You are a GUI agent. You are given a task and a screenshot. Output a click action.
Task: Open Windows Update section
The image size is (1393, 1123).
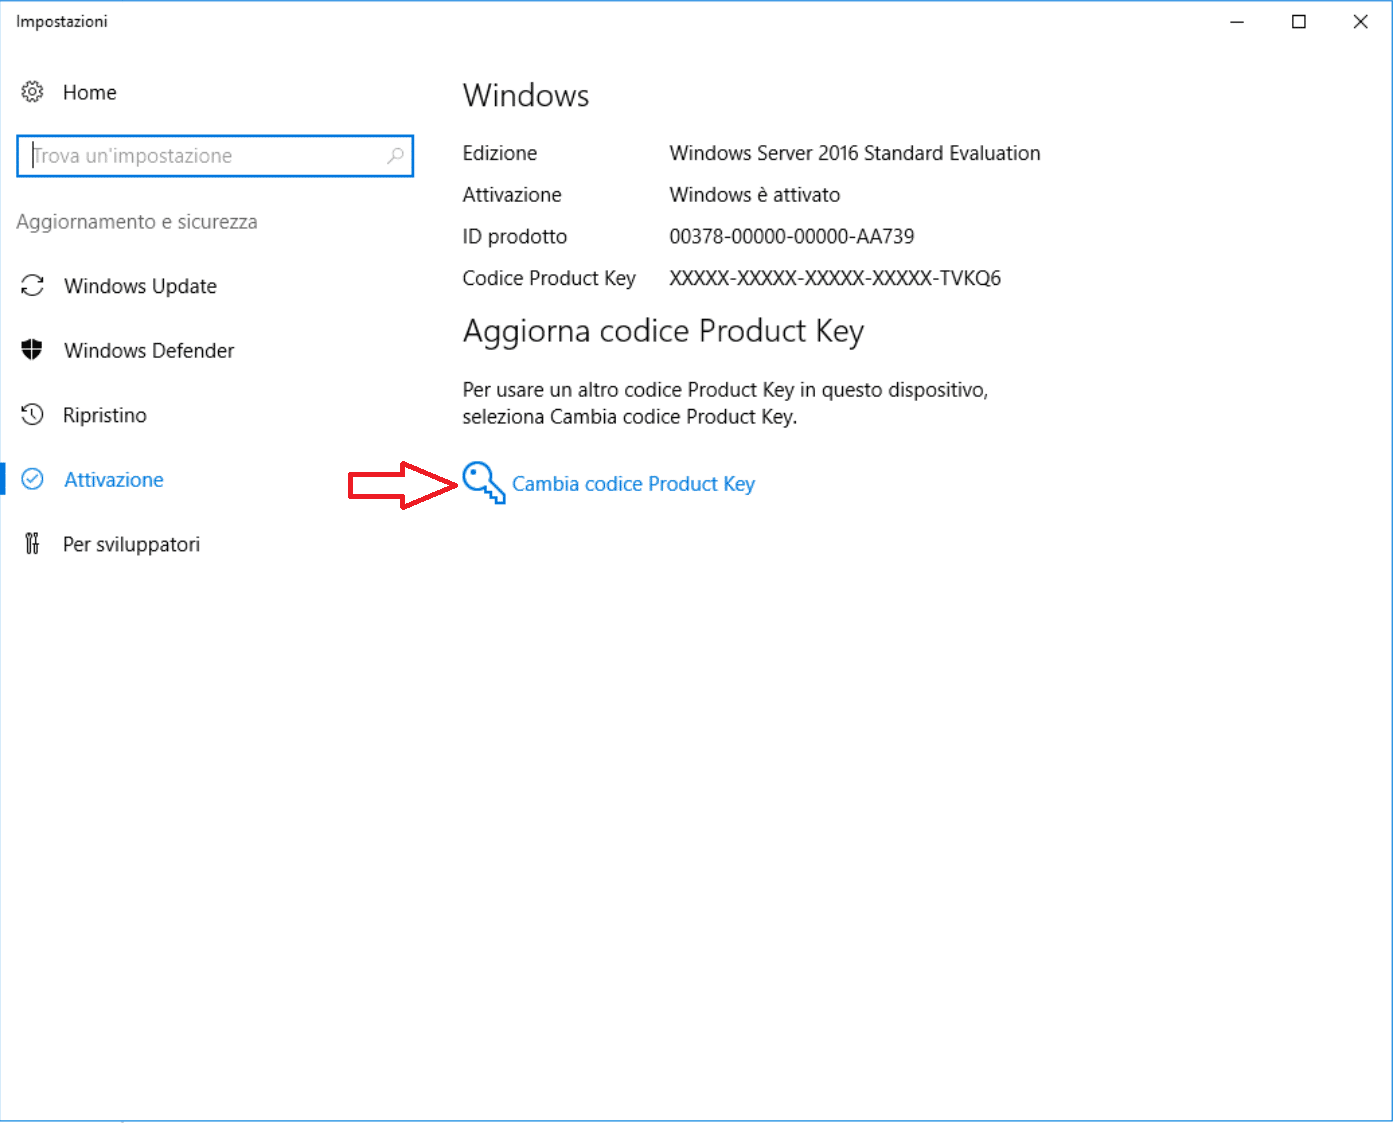click(x=140, y=286)
